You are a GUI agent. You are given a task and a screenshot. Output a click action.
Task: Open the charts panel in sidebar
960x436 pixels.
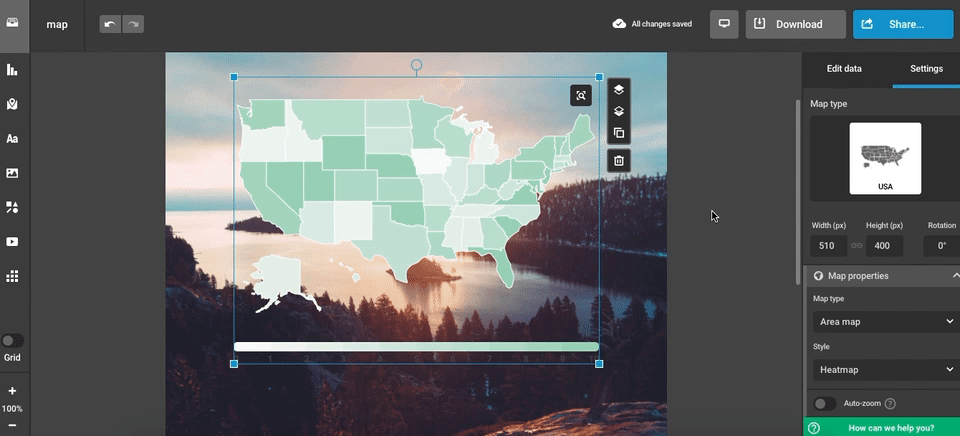13,70
